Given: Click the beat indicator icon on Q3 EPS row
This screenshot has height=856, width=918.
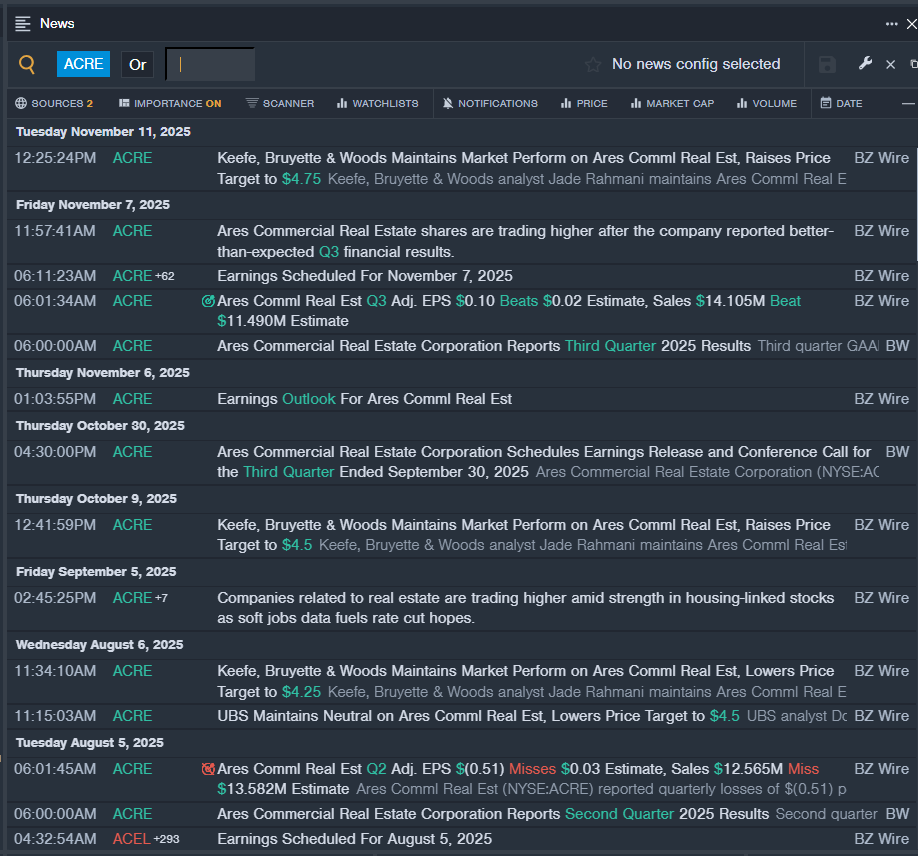Looking at the screenshot, I should point(208,301).
